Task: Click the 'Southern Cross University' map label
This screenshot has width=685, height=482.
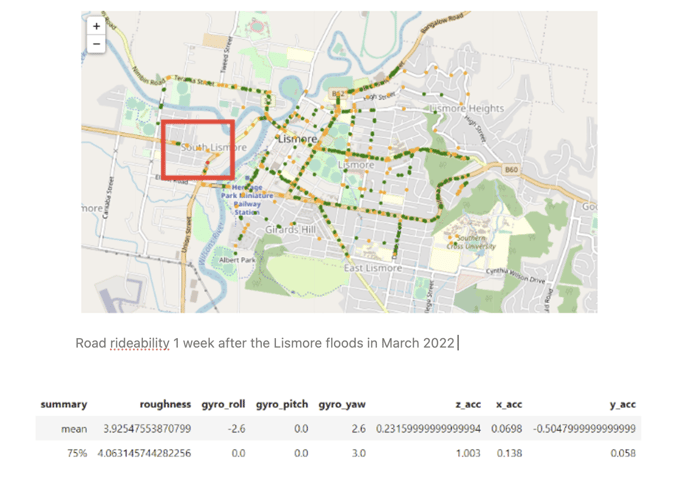Action: (471, 242)
